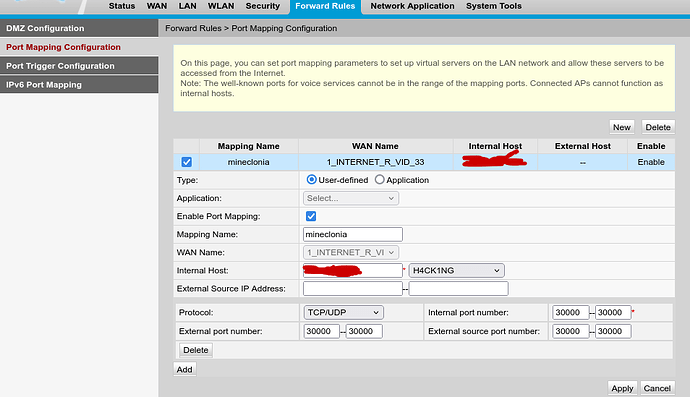Open the System Tools tab

pos(494,6)
